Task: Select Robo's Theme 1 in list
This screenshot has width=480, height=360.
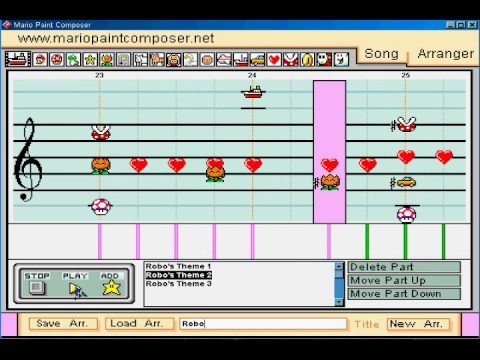Action: [178, 266]
